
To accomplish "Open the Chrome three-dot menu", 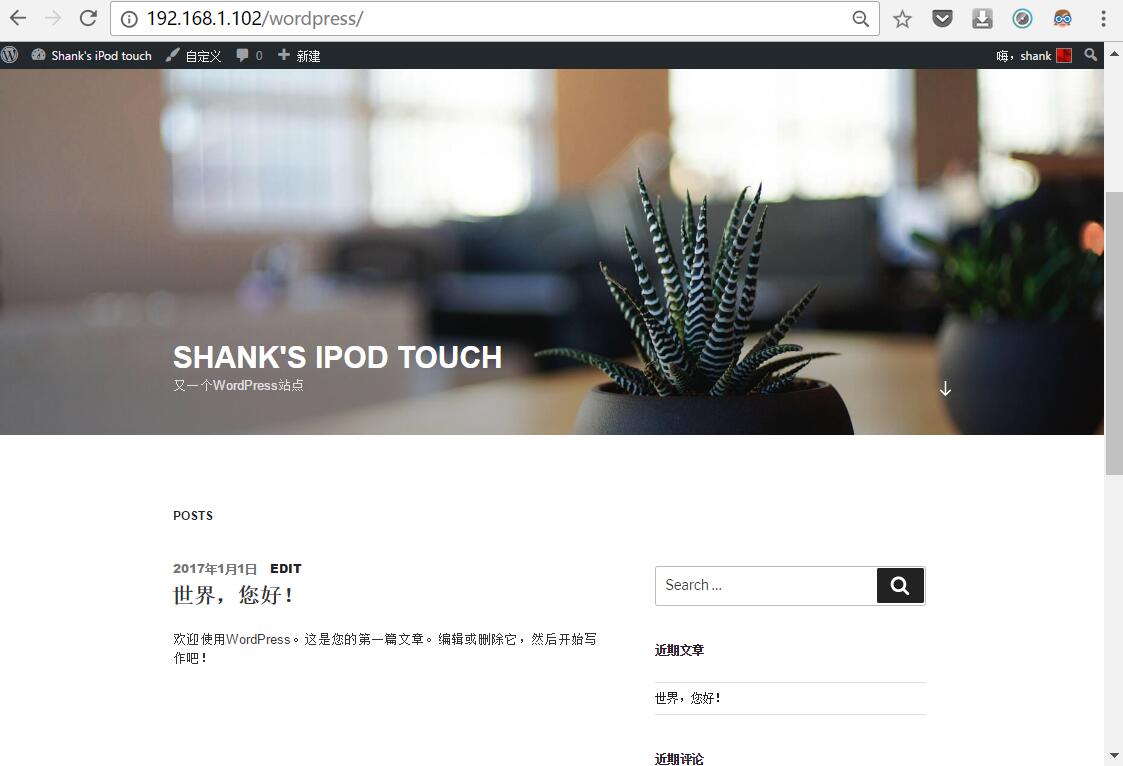I will point(1103,19).
